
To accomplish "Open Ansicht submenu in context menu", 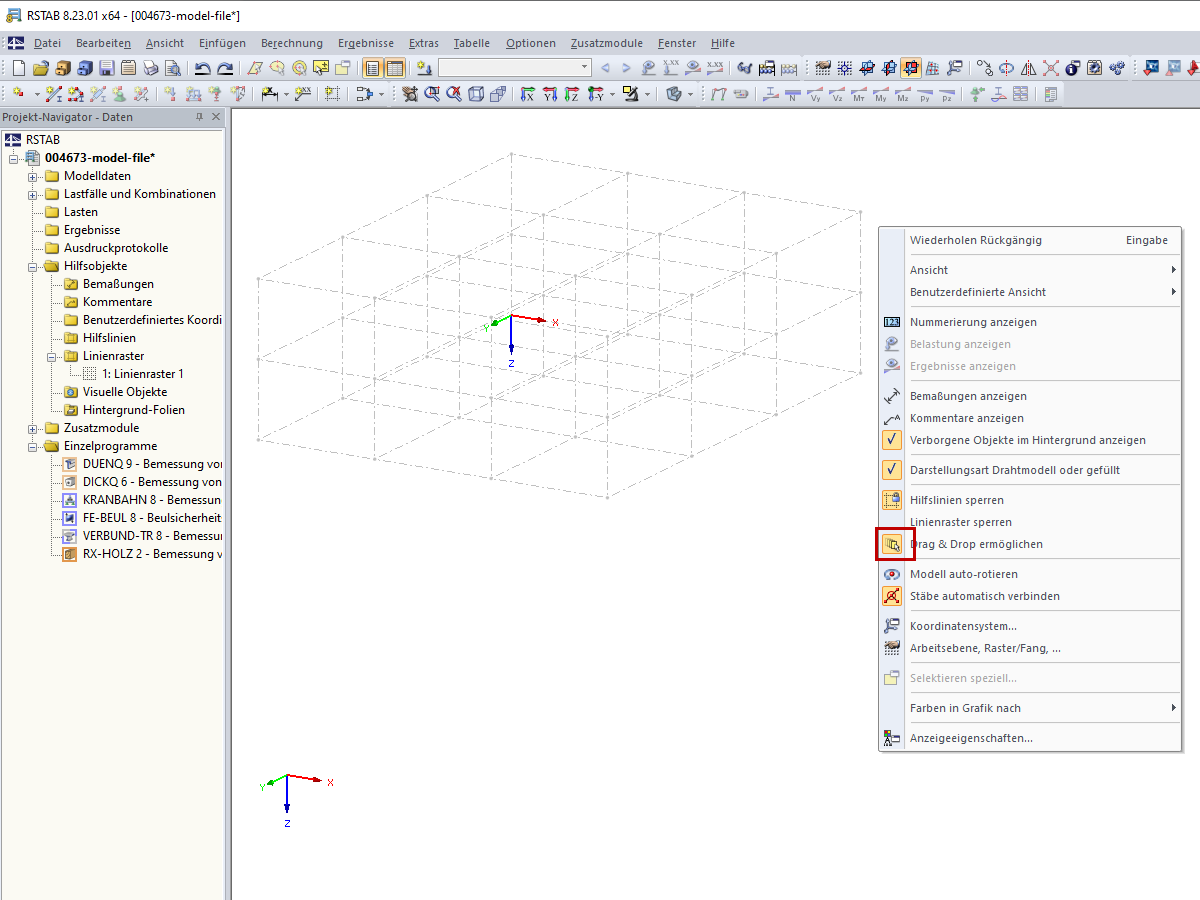I will 1030,270.
